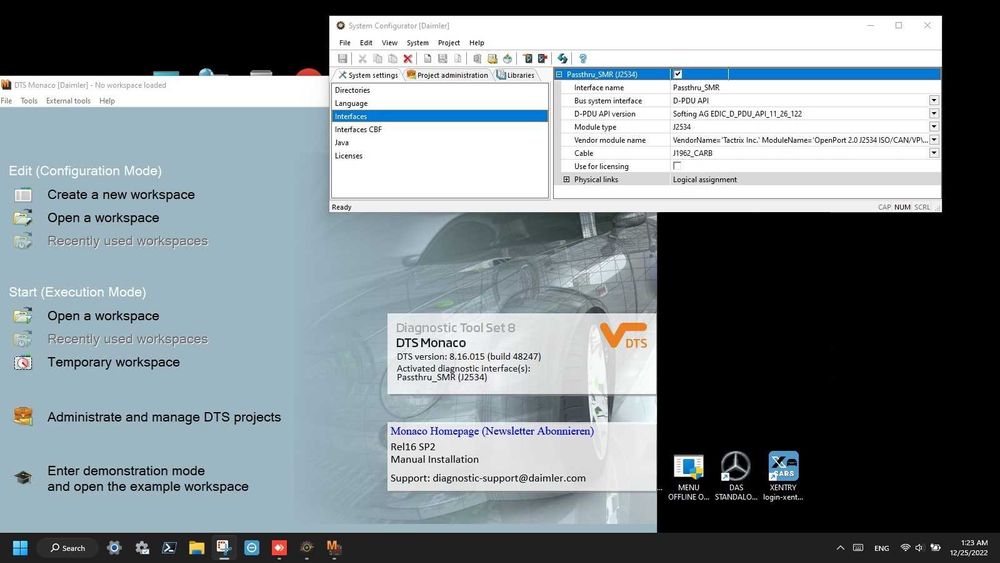
Task: Click the Cut scissors toolbar icon
Action: [362, 59]
